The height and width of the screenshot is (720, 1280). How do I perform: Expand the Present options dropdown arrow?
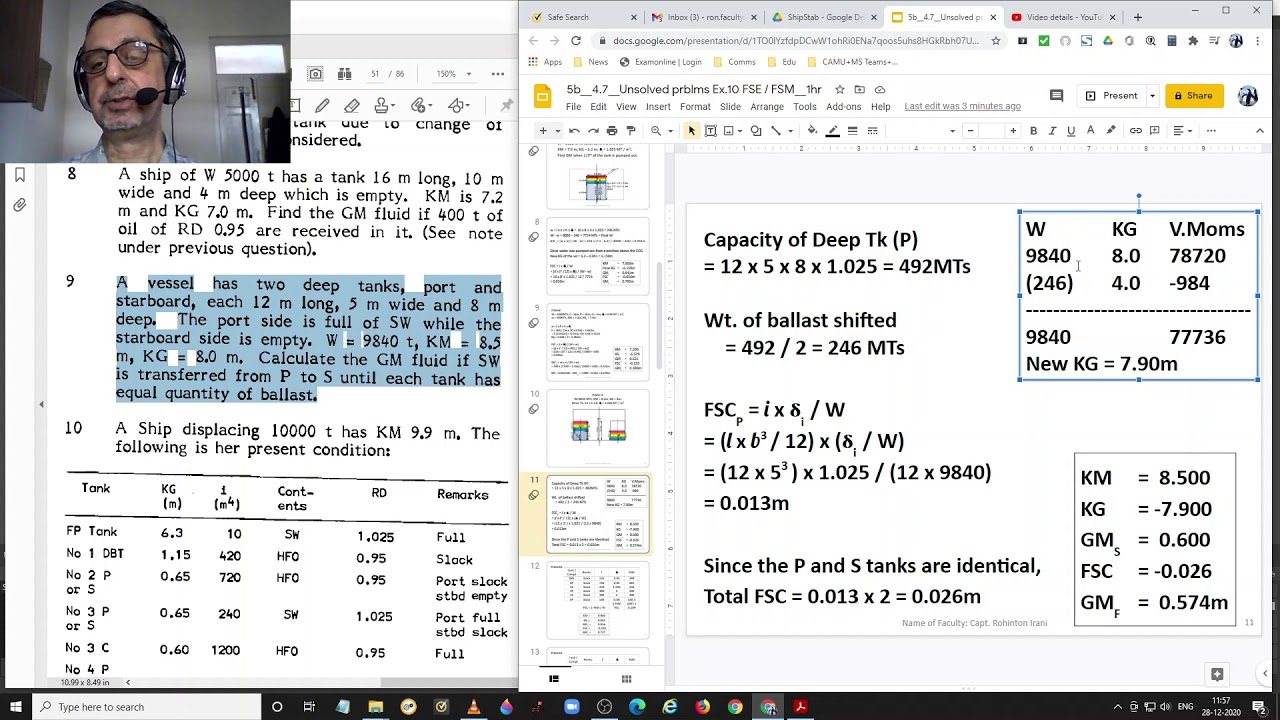[1152, 96]
